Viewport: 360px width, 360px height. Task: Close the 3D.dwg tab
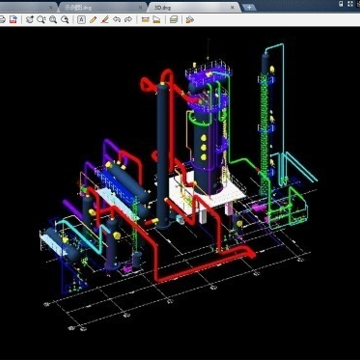coord(232,7)
